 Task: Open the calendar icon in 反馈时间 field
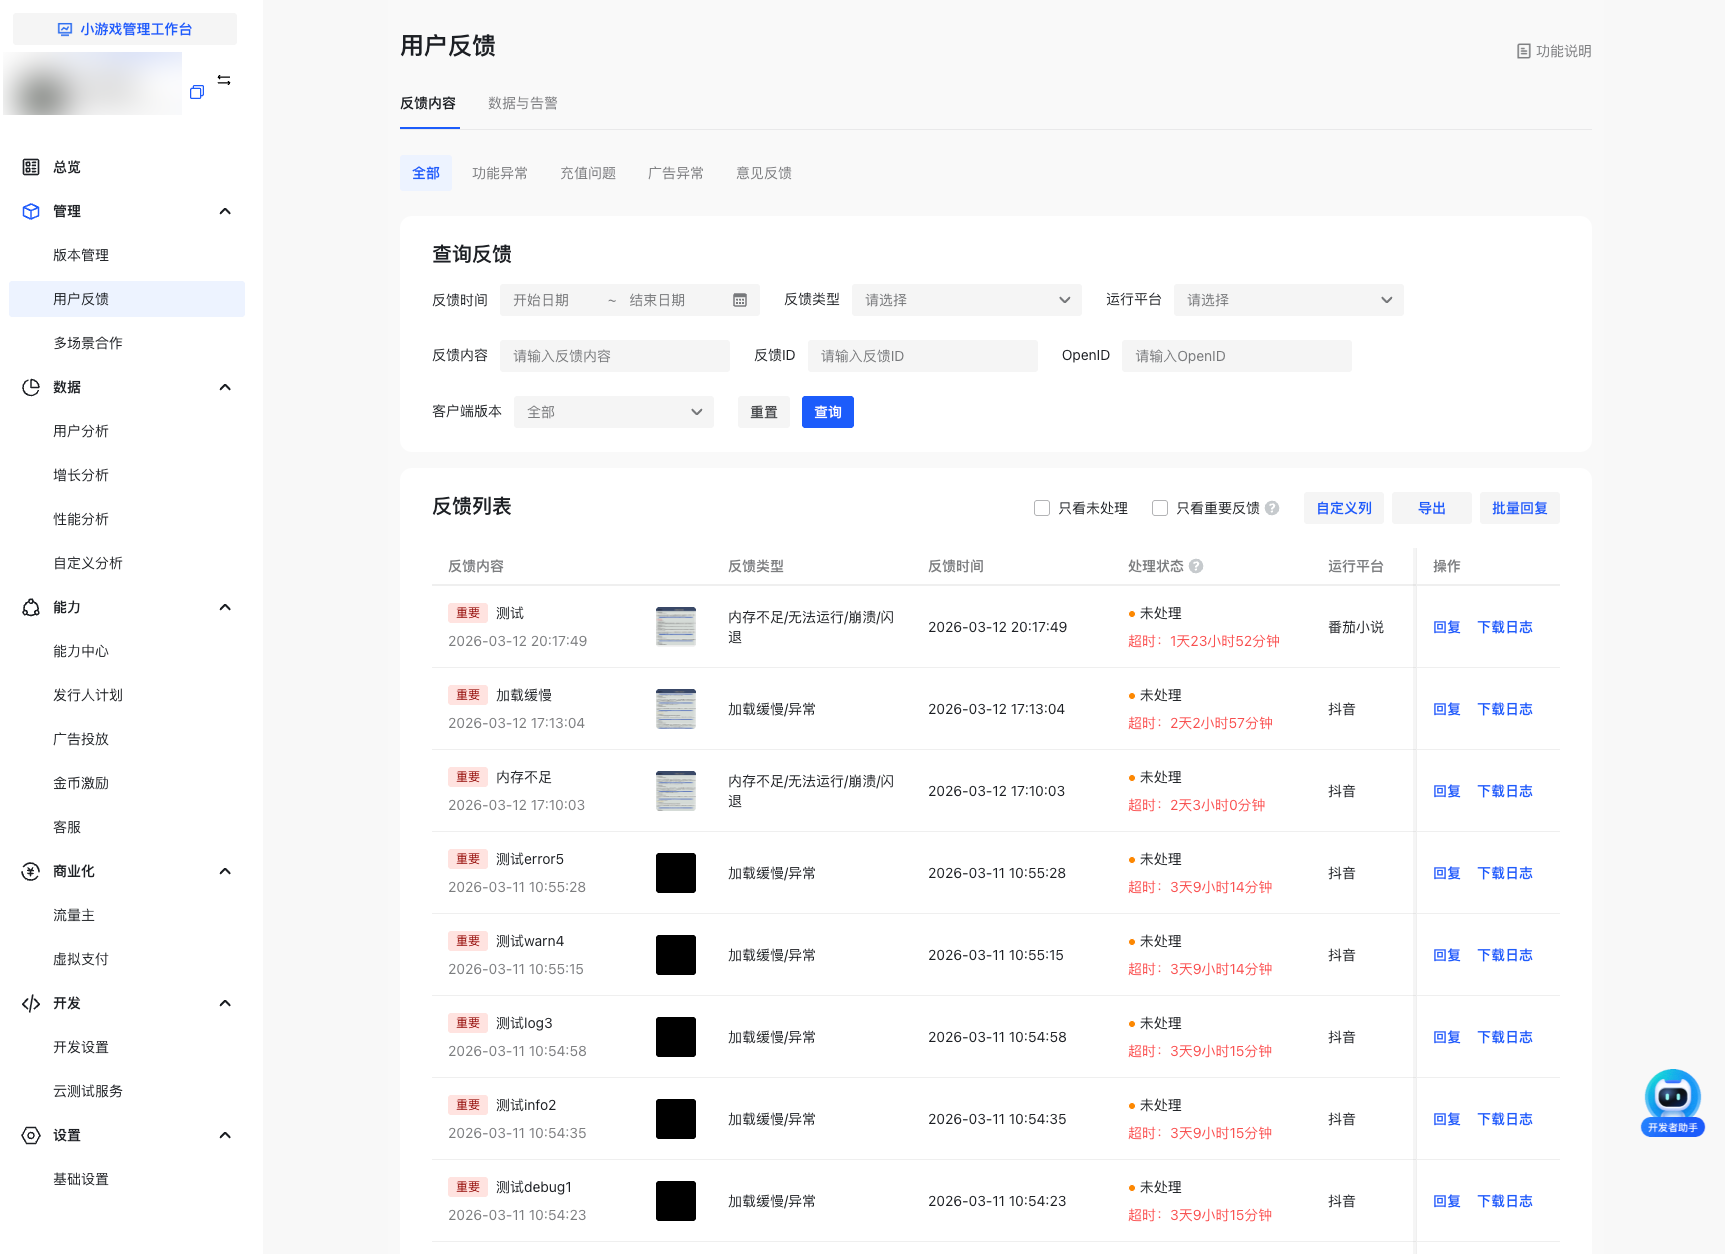coord(740,300)
